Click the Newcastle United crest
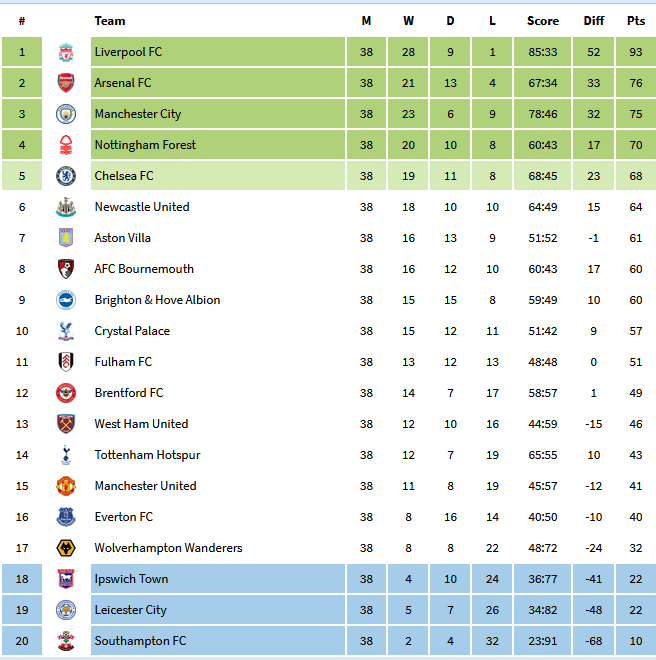656x660 pixels. 66,207
